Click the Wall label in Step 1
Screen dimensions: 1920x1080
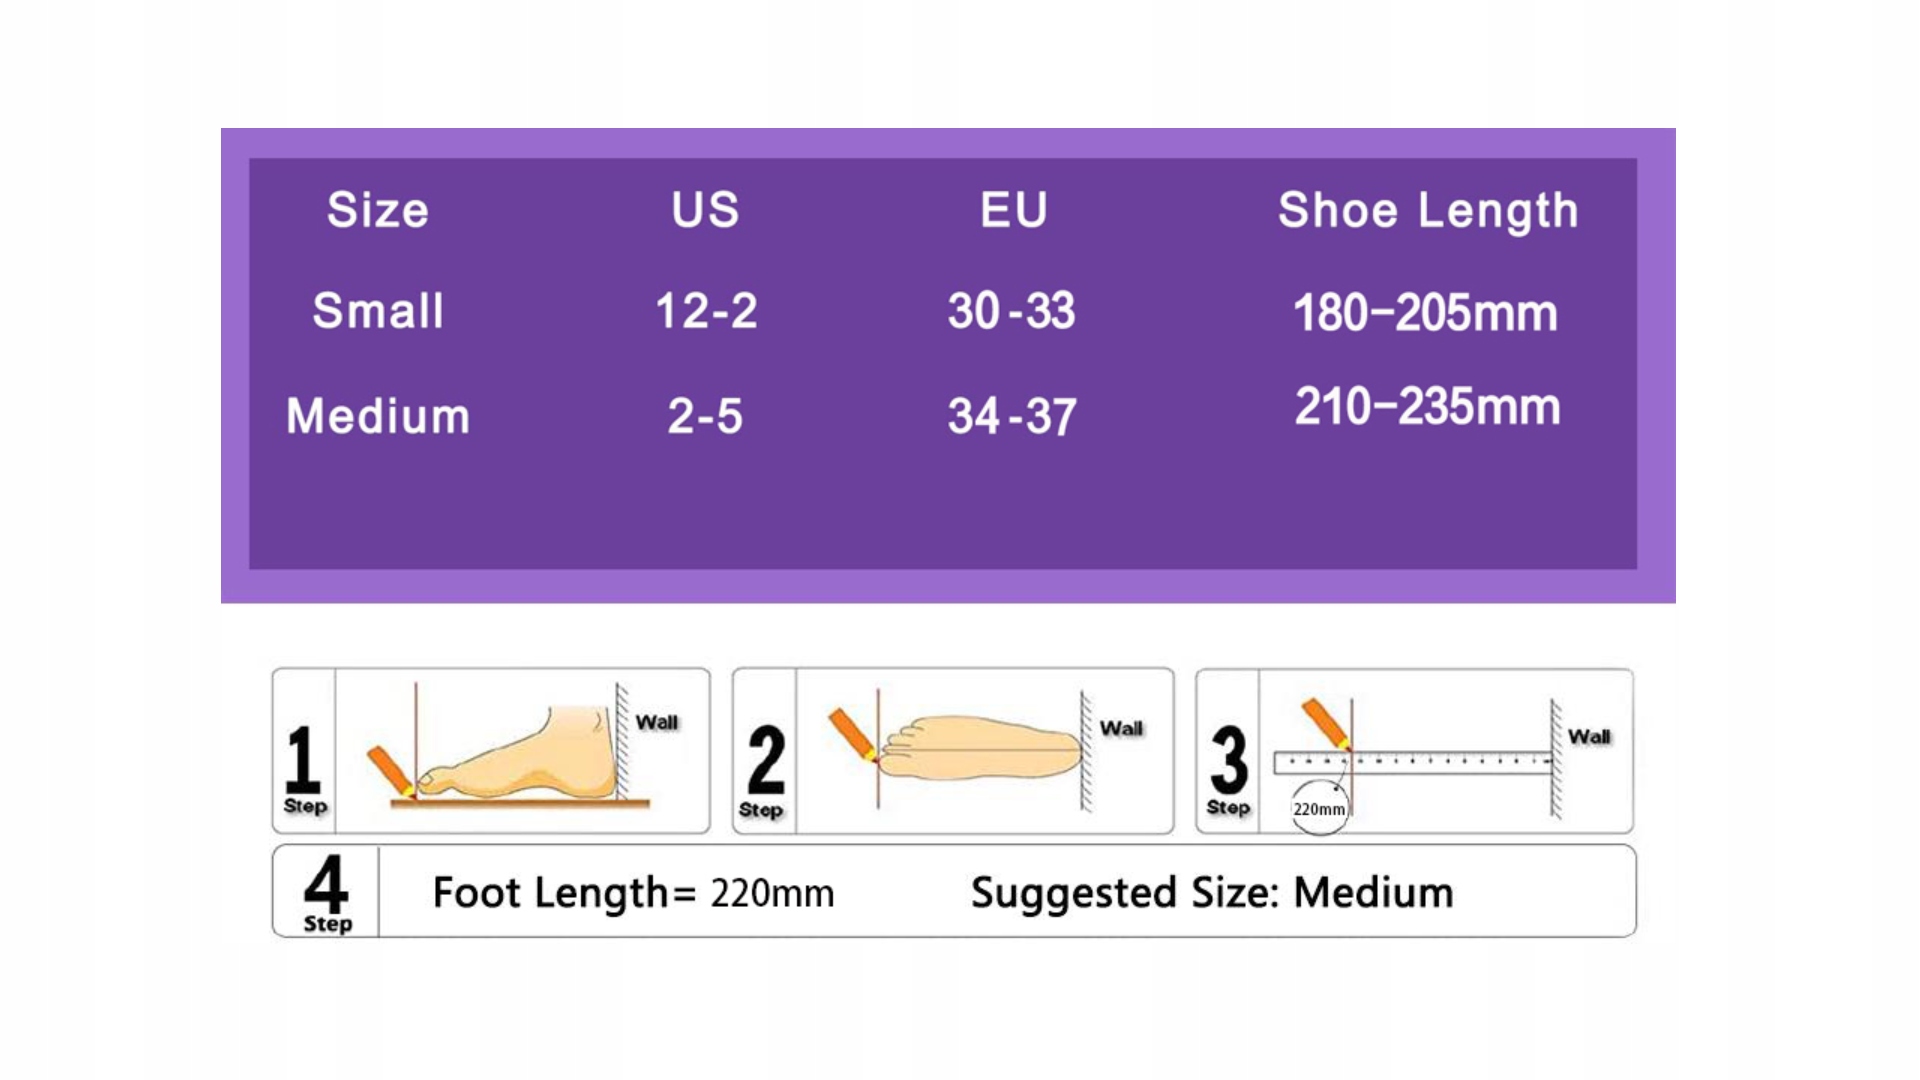(x=657, y=722)
